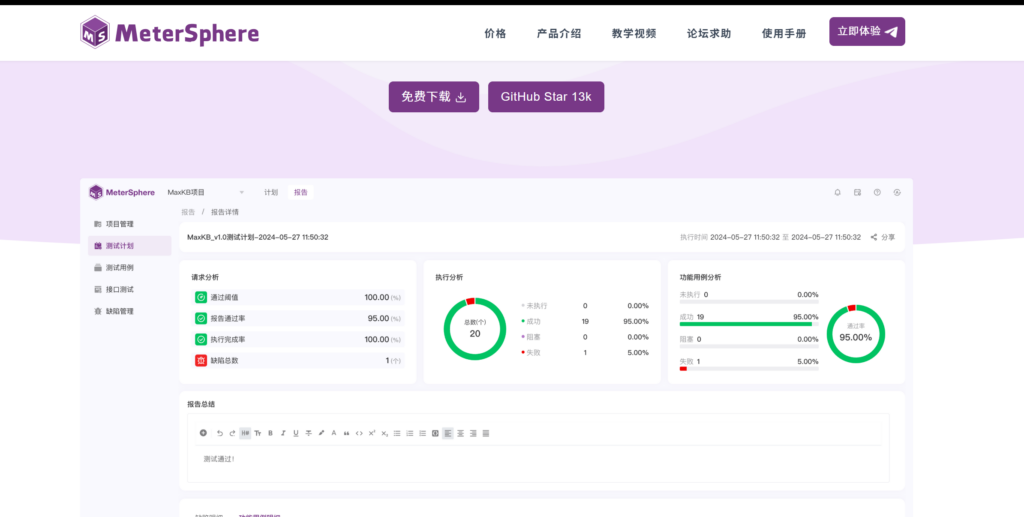Click the plus insert icon in editor toolbar

coord(203,433)
